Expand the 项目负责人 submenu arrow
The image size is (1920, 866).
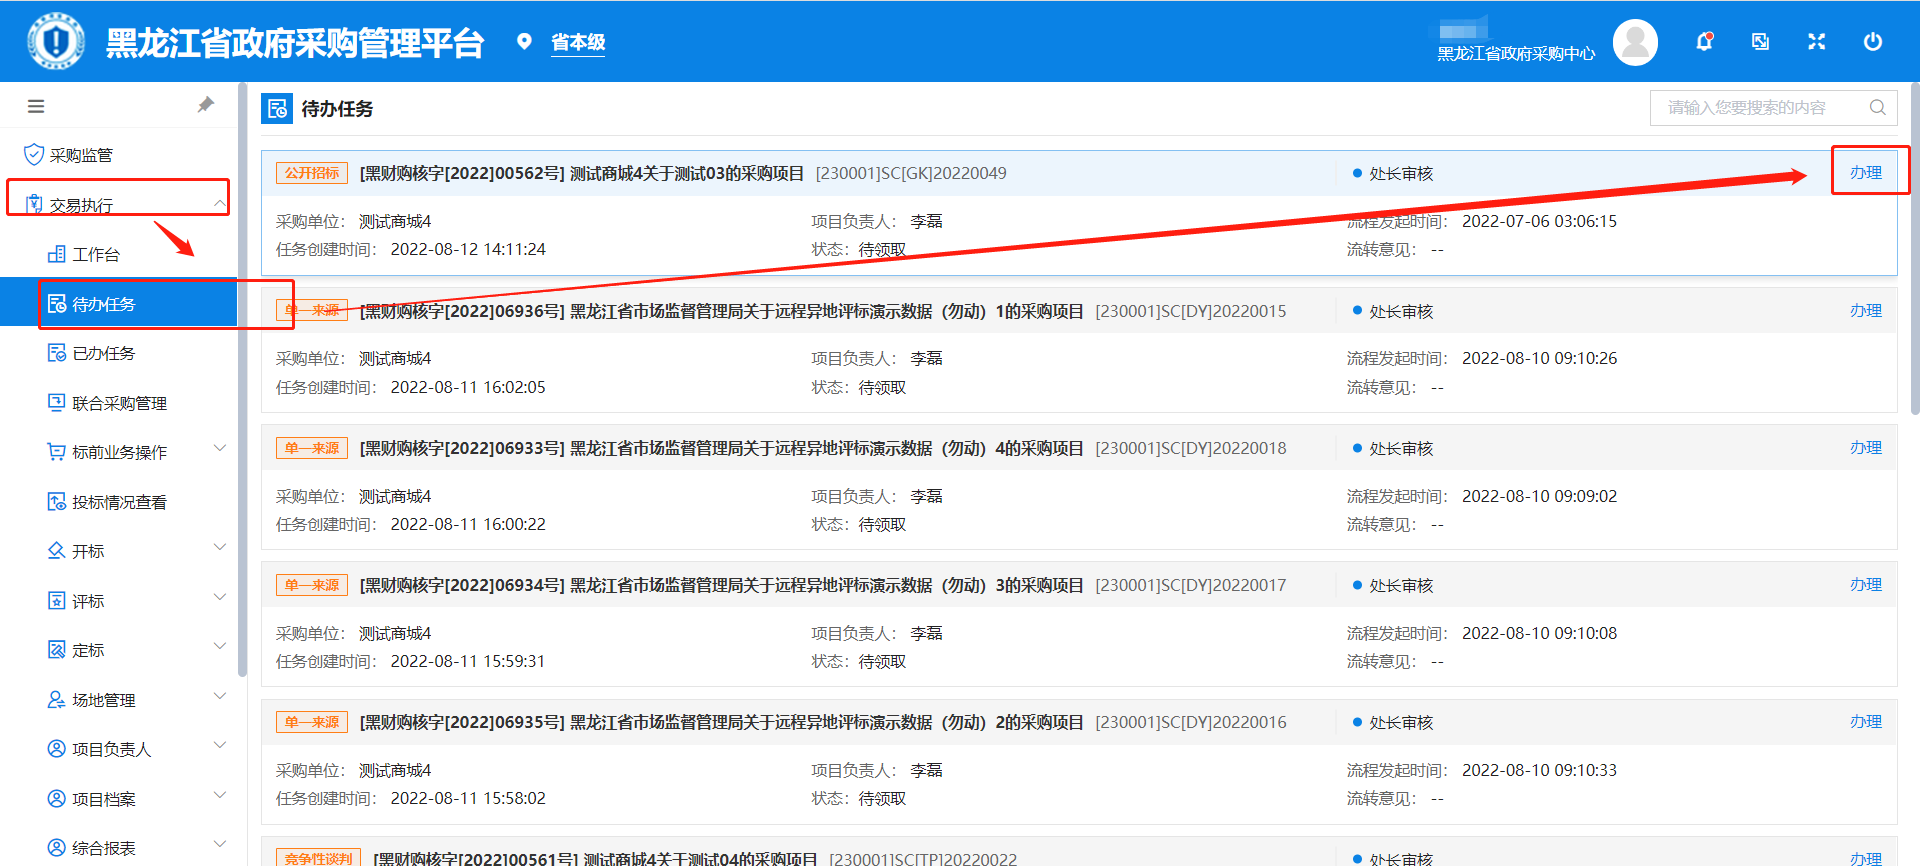pos(220,745)
